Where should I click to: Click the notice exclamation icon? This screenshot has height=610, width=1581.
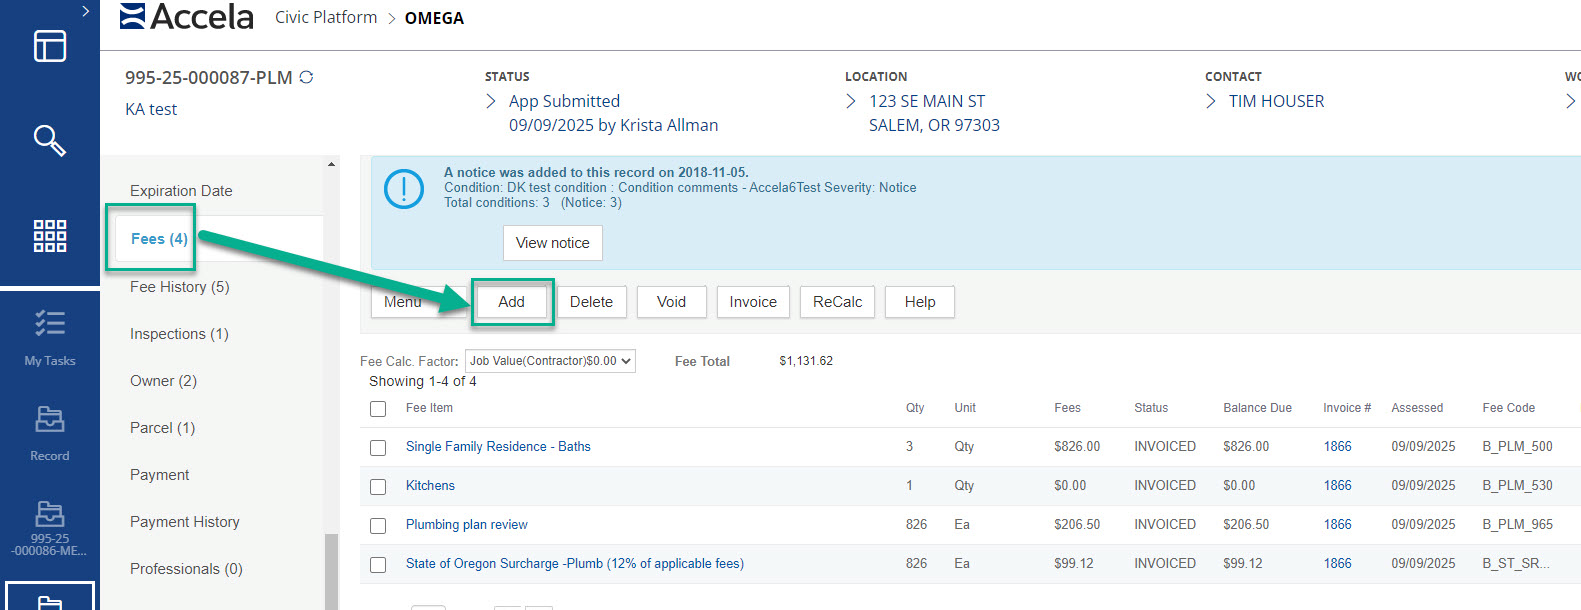(x=404, y=189)
